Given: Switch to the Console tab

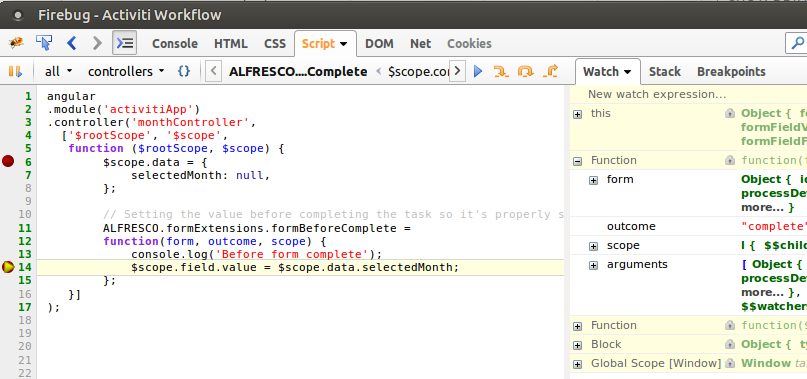Looking at the screenshot, I should 174,44.
